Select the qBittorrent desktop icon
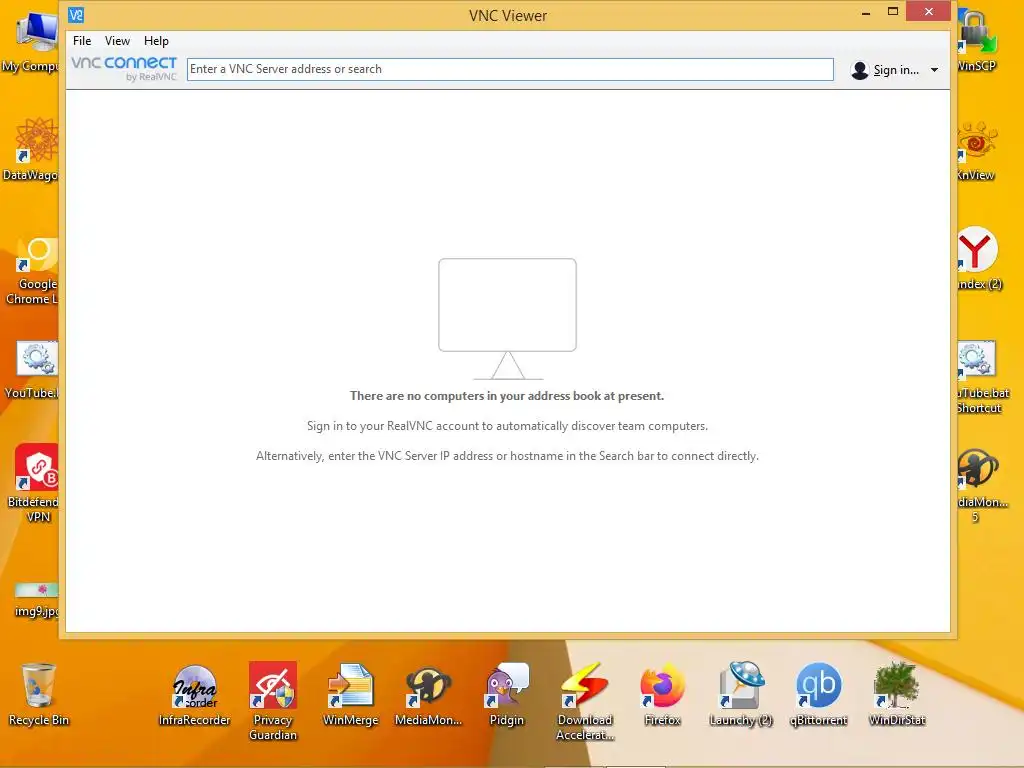This screenshot has width=1024, height=768. coord(818,694)
